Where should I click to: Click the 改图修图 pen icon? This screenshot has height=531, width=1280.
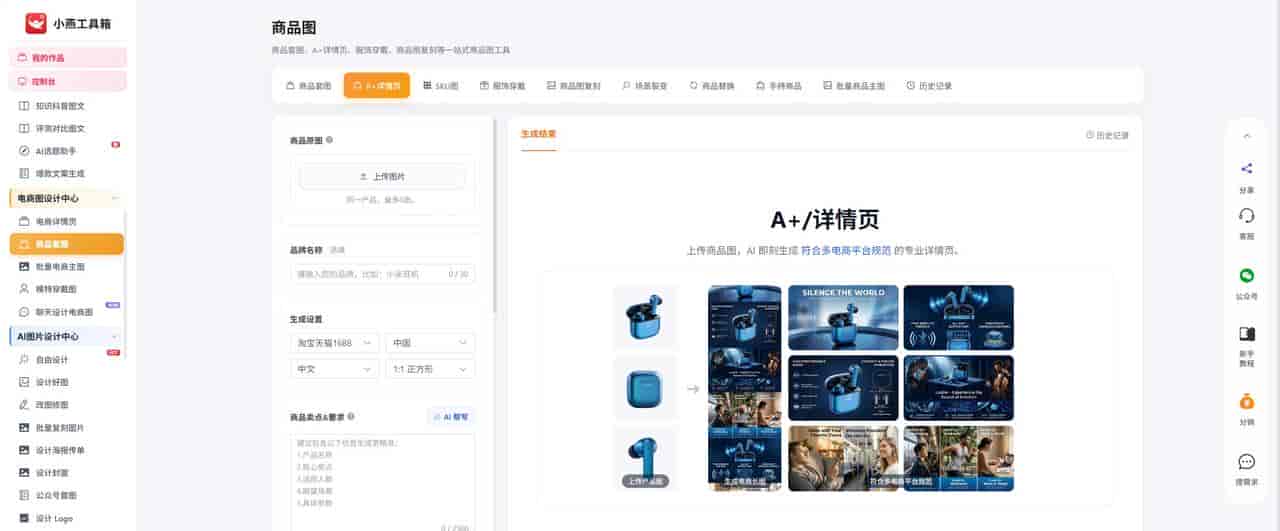tap(25, 405)
